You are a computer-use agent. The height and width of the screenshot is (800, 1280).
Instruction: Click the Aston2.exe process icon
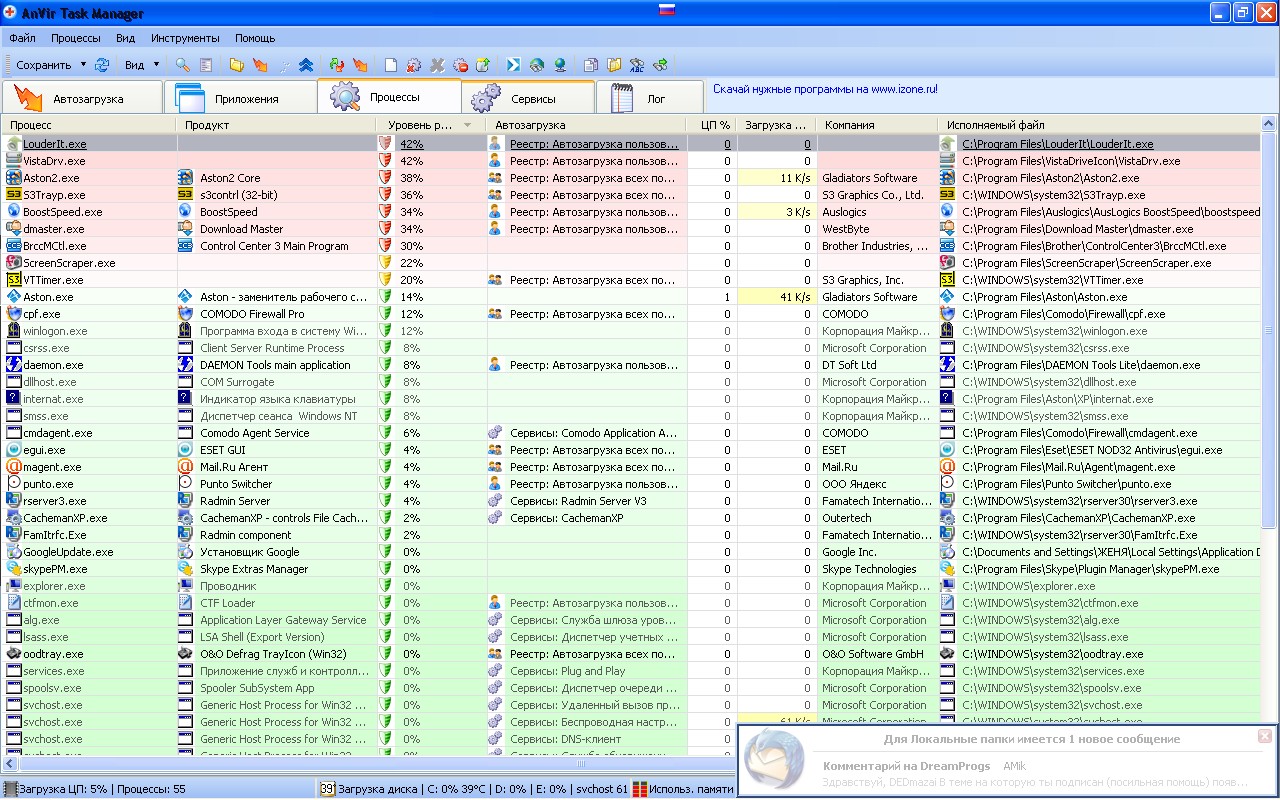[14, 178]
